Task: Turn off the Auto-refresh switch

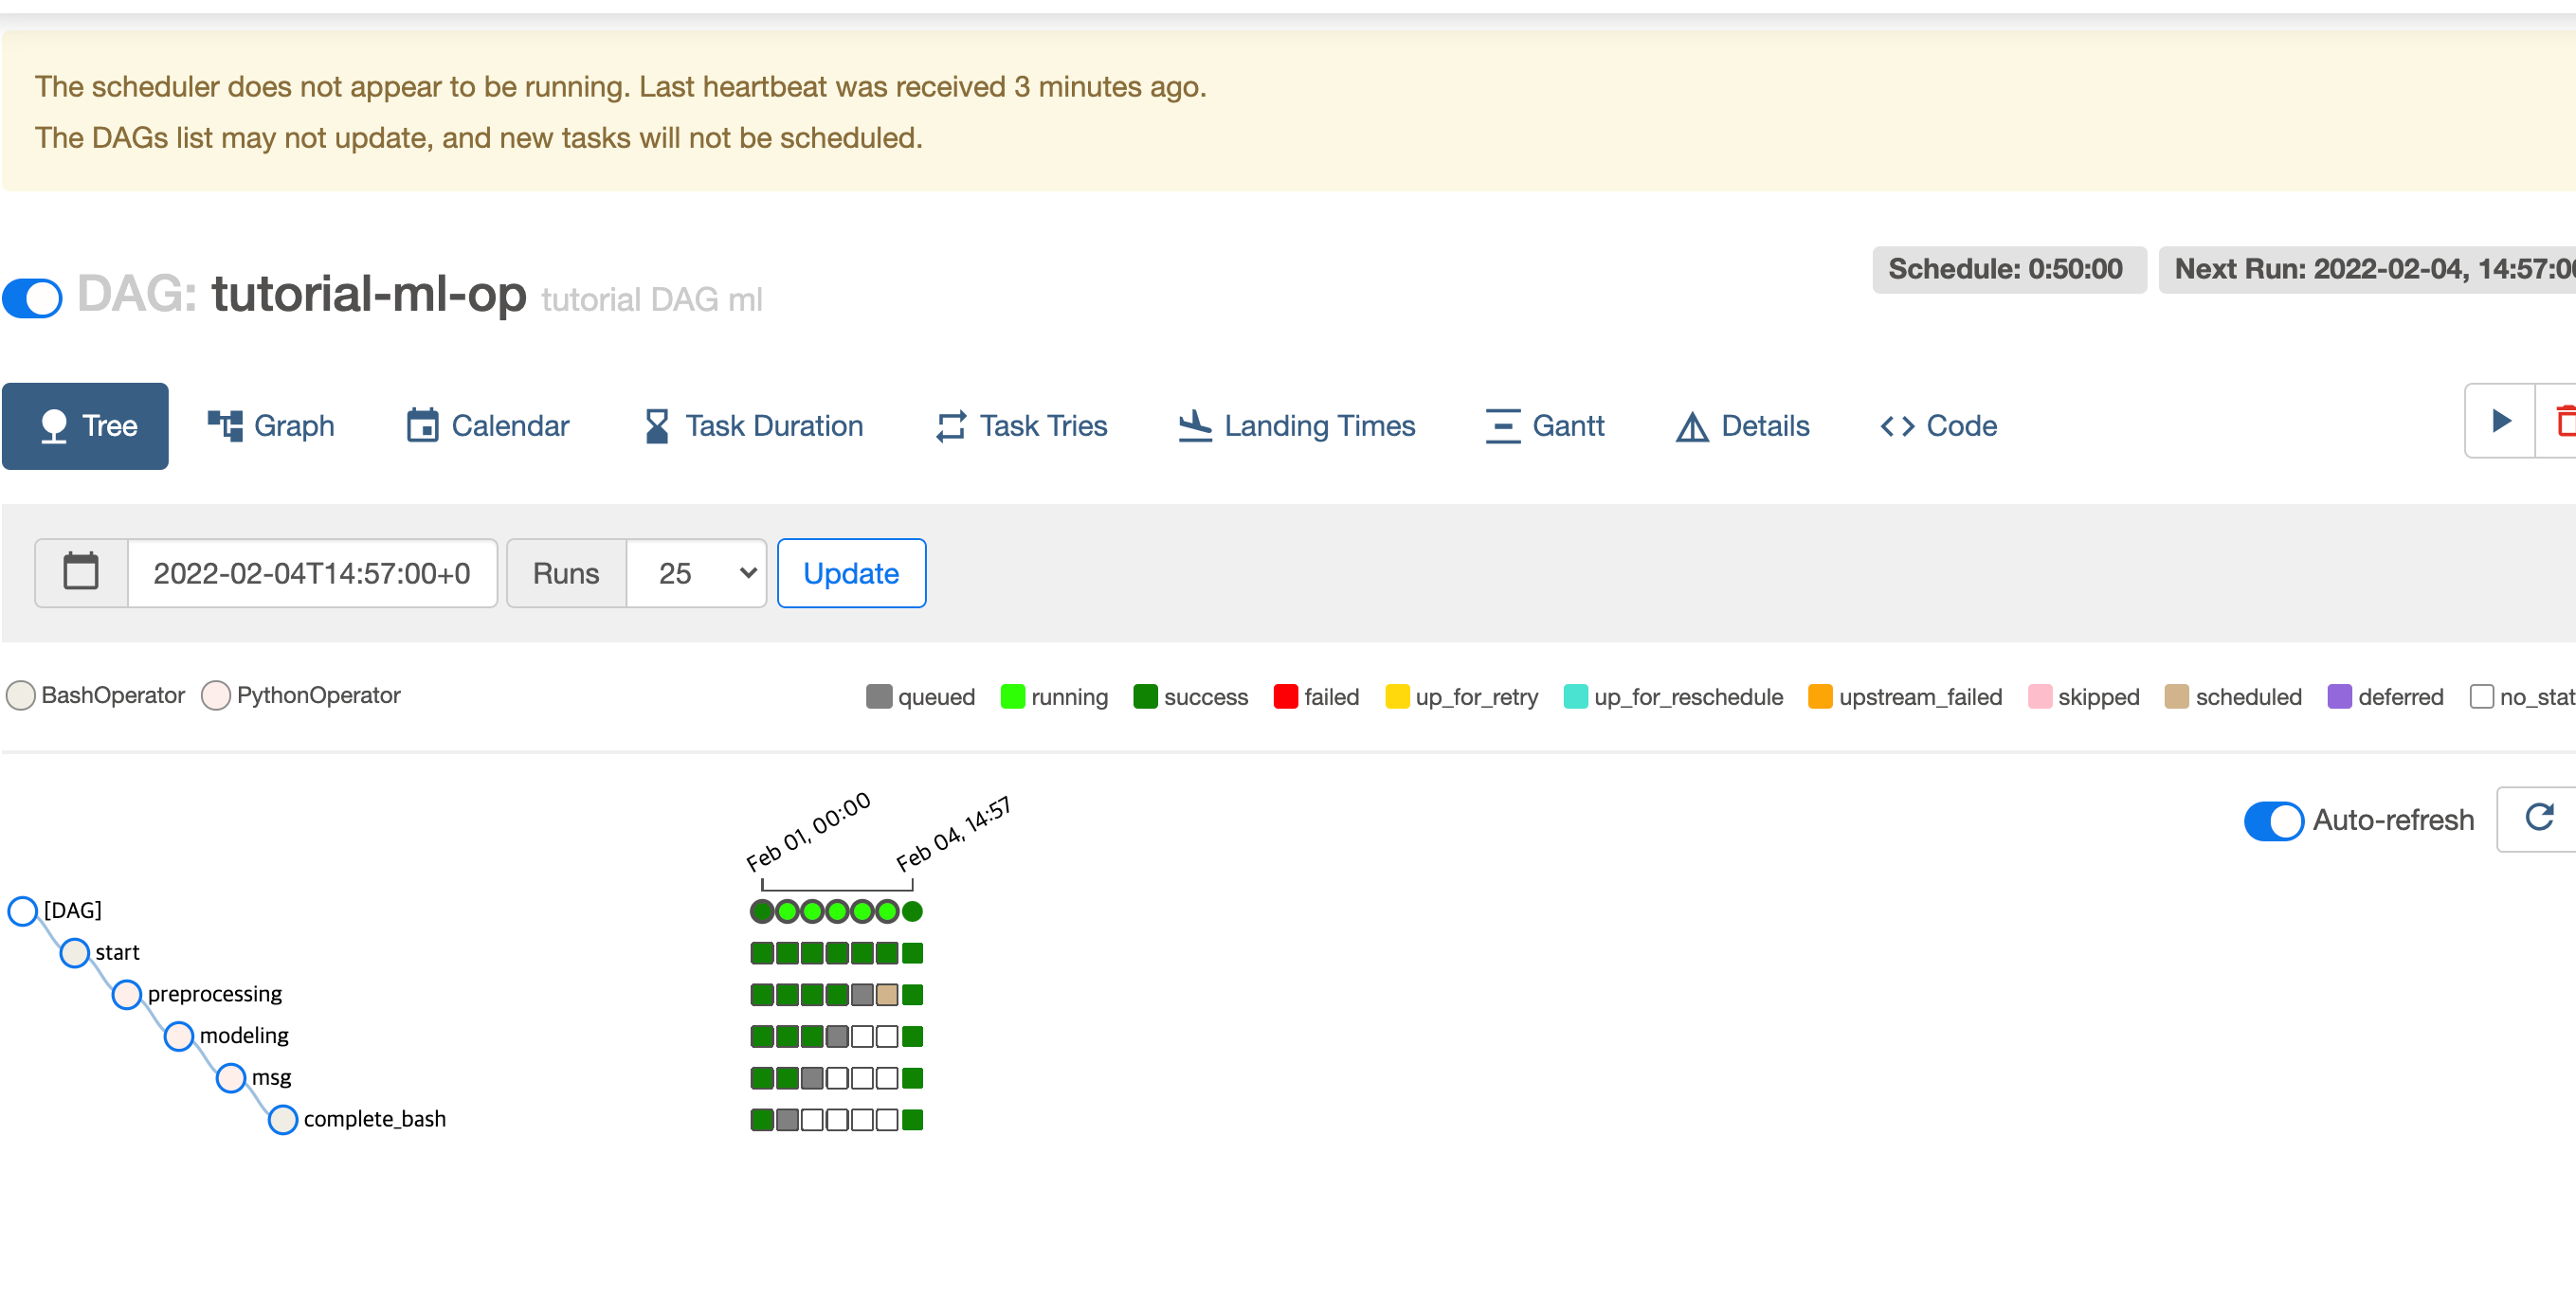Action: tap(2273, 821)
